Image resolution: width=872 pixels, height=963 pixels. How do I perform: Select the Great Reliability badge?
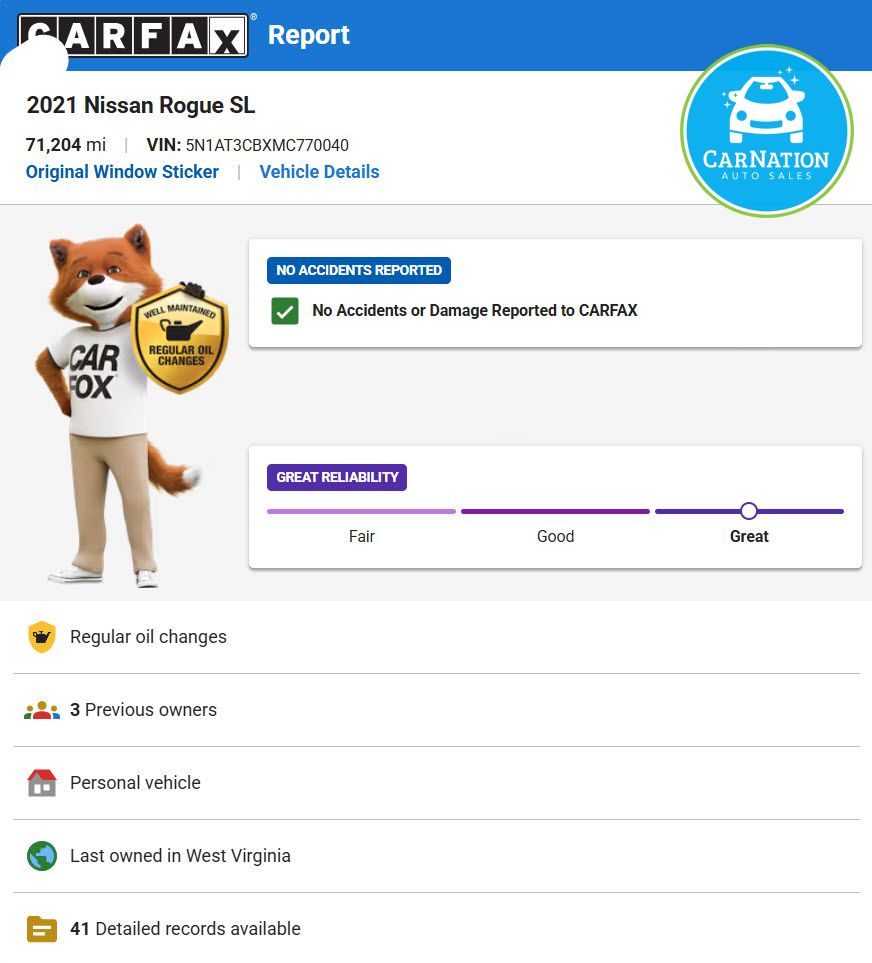point(337,477)
